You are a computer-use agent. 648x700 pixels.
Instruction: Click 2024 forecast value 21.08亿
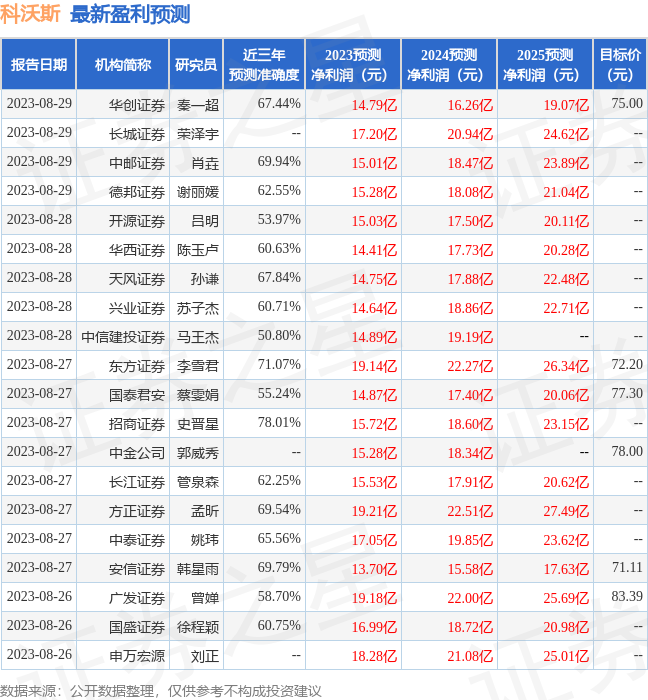470,656
